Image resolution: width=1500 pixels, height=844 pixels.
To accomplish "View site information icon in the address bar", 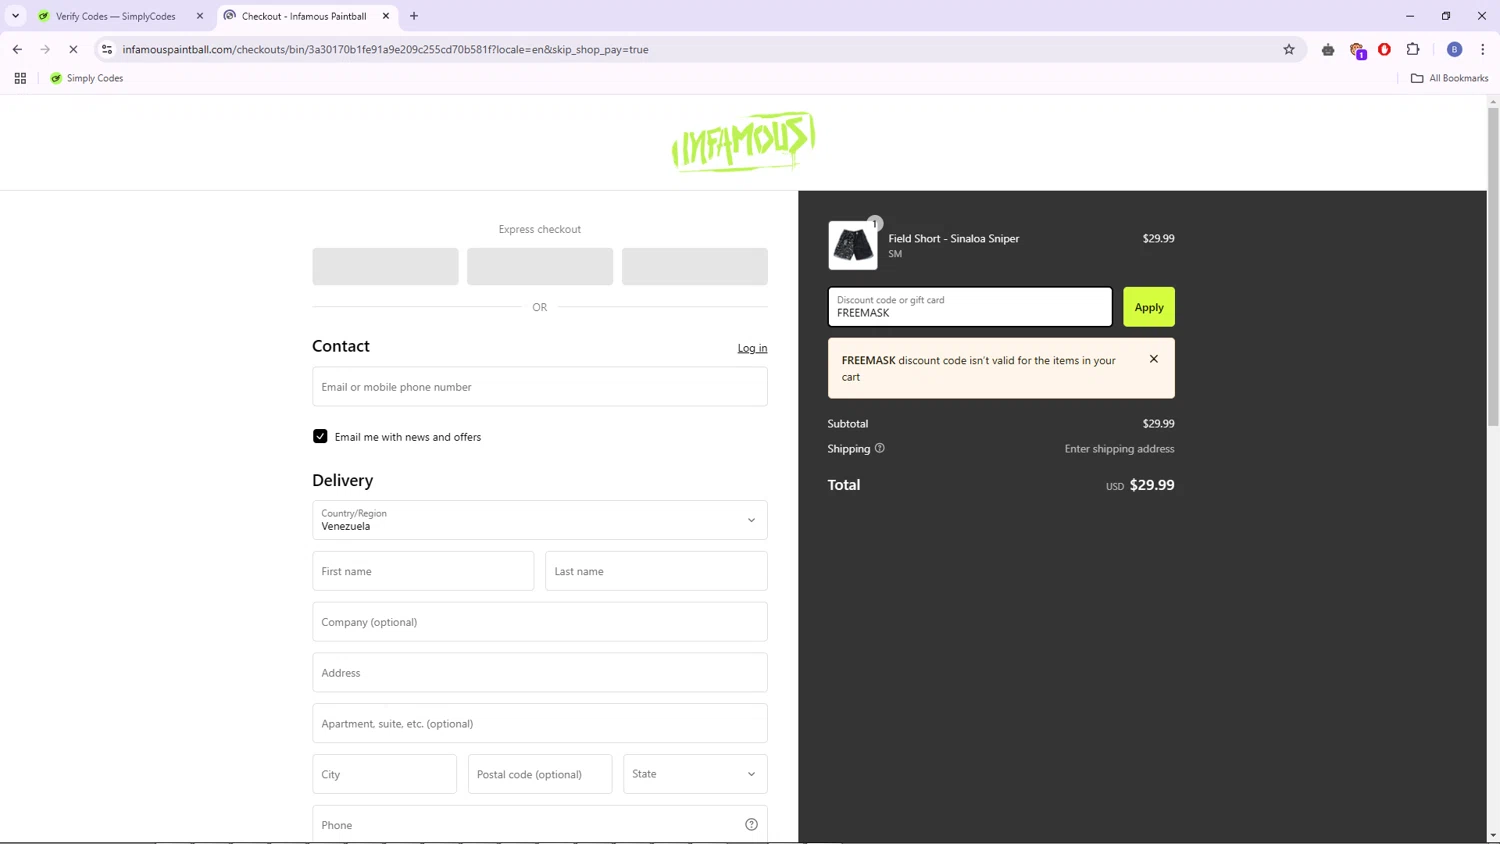I will coord(107,49).
